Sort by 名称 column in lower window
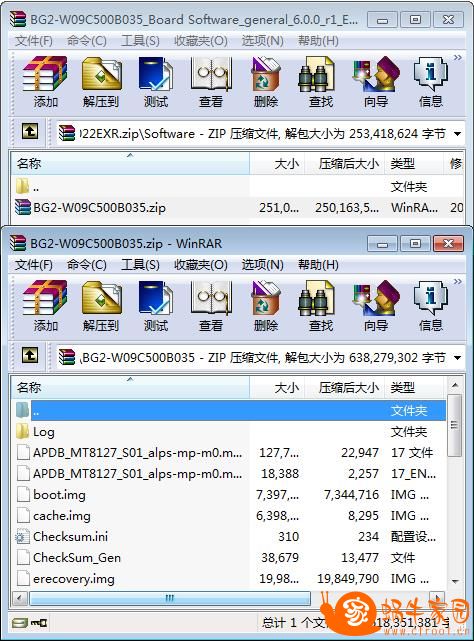 [x=130, y=387]
